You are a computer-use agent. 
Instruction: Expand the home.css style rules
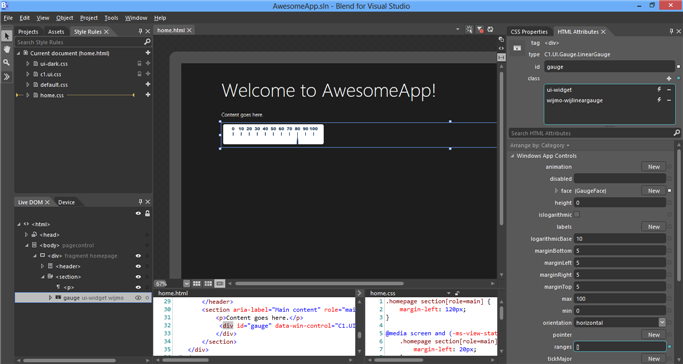(27, 95)
